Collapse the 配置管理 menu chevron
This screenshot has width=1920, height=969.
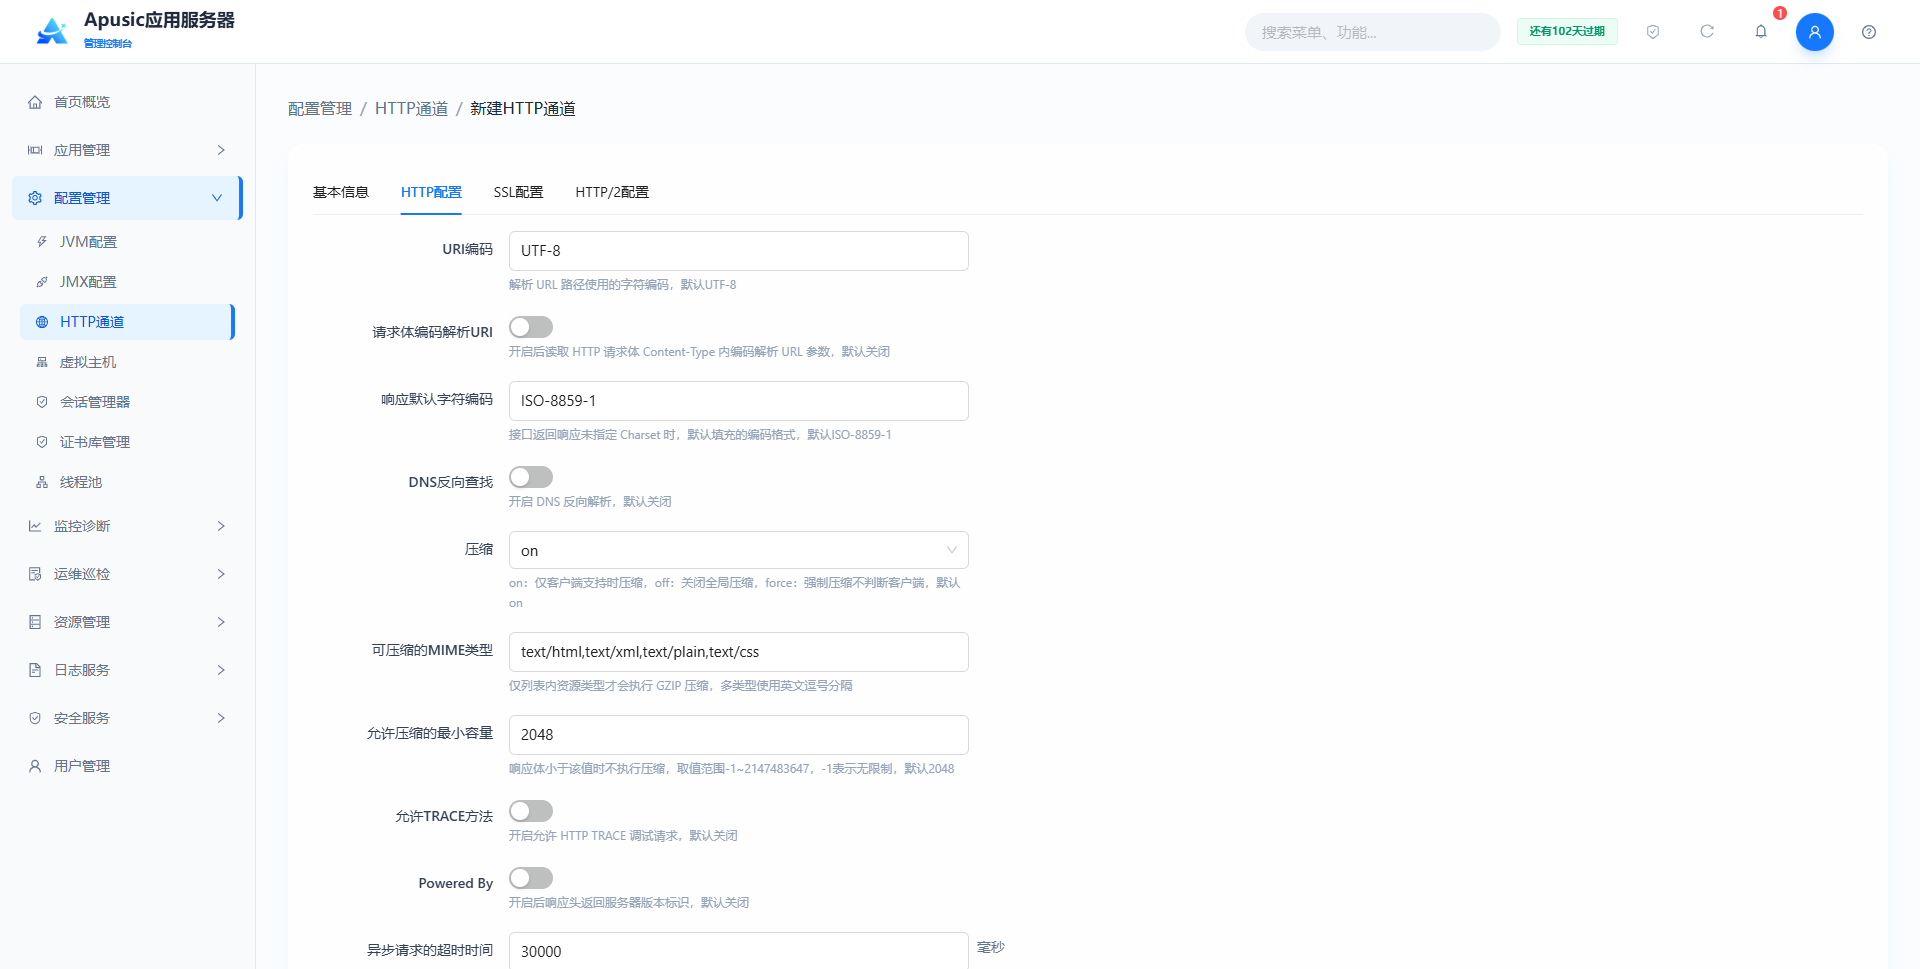pos(217,198)
